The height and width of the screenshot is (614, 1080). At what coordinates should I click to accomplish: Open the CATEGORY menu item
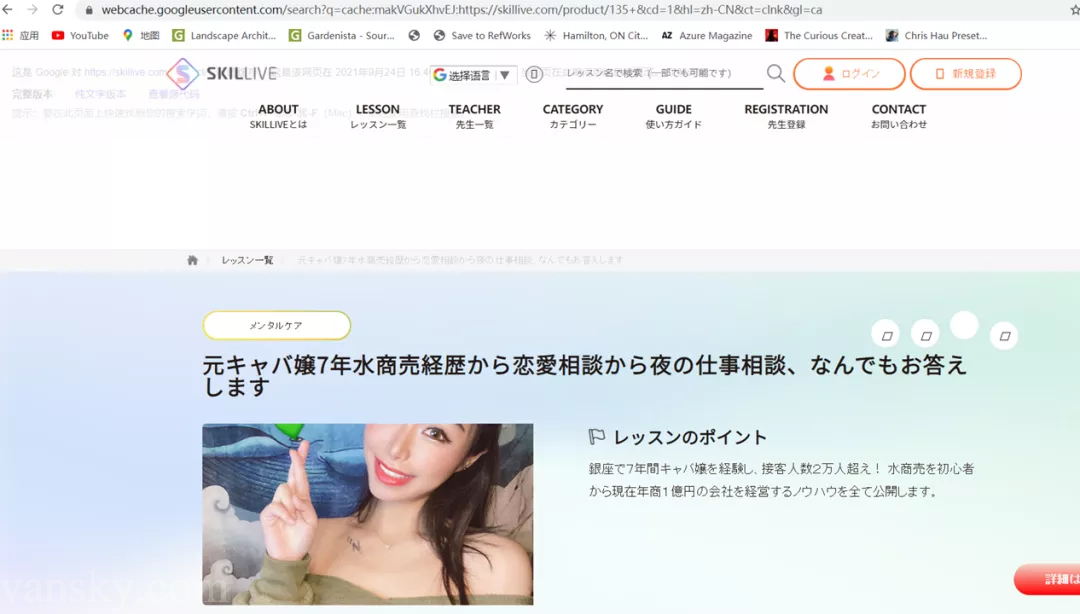[x=572, y=116]
